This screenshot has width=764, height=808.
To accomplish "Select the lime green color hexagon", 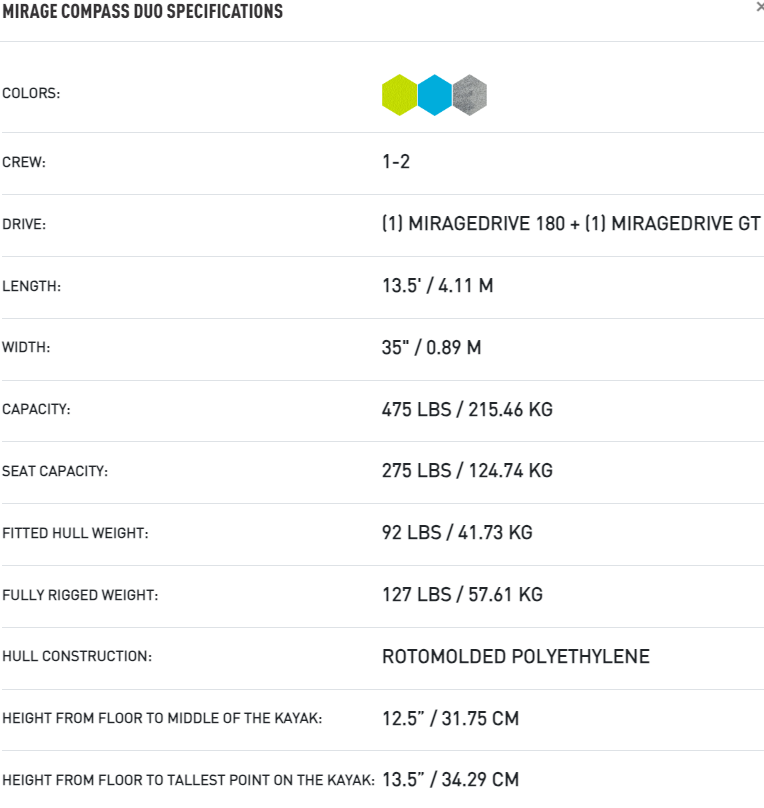I will (399, 95).
